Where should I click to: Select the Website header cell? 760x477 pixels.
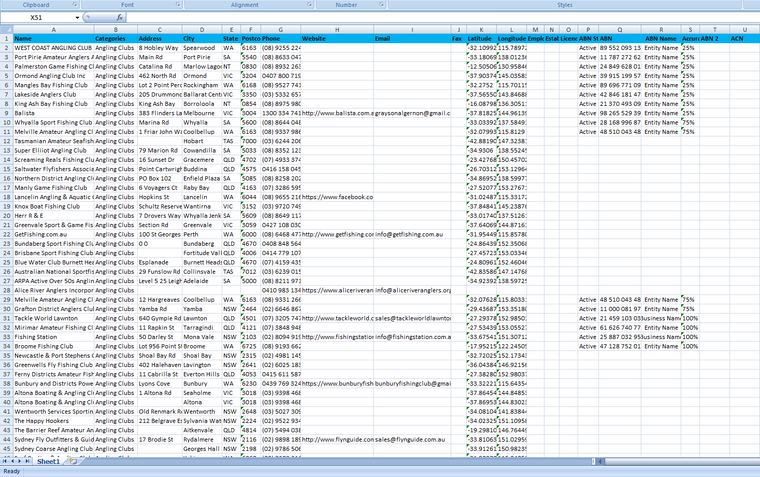tap(335, 39)
